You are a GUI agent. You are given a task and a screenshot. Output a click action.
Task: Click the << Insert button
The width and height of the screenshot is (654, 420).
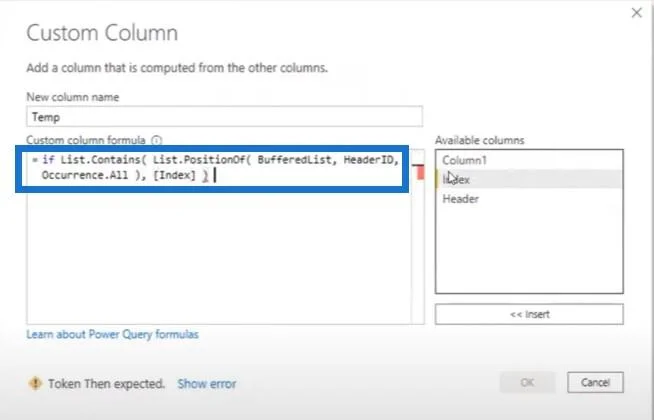pos(529,314)
